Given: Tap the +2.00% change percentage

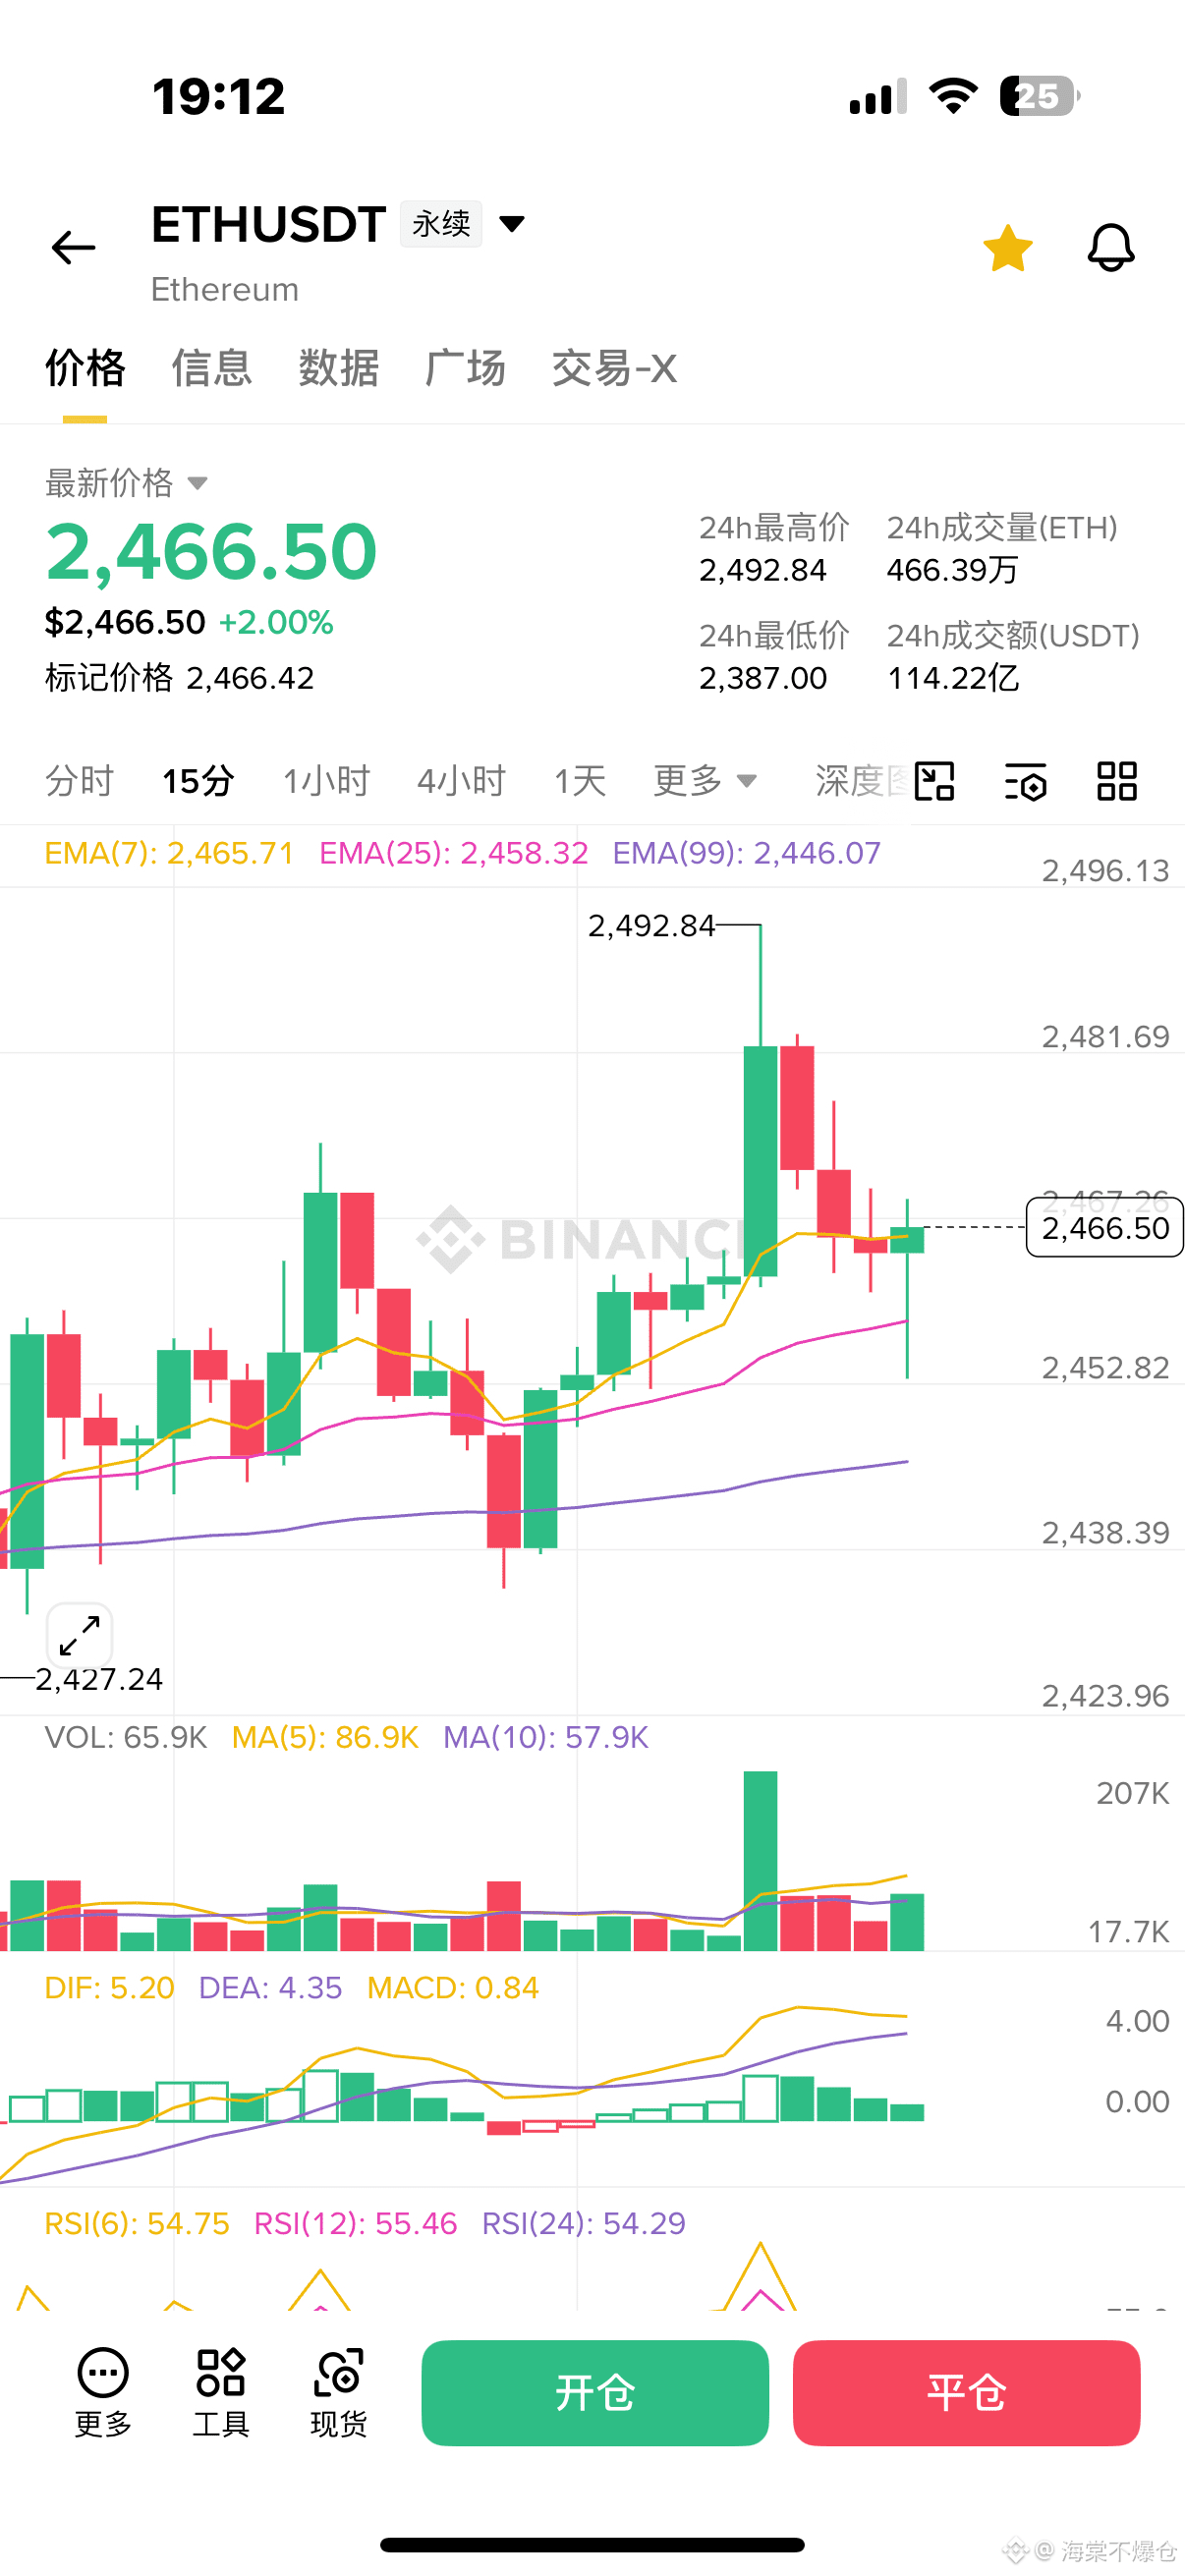Looking at the screenshot, I should click(276, 622).
